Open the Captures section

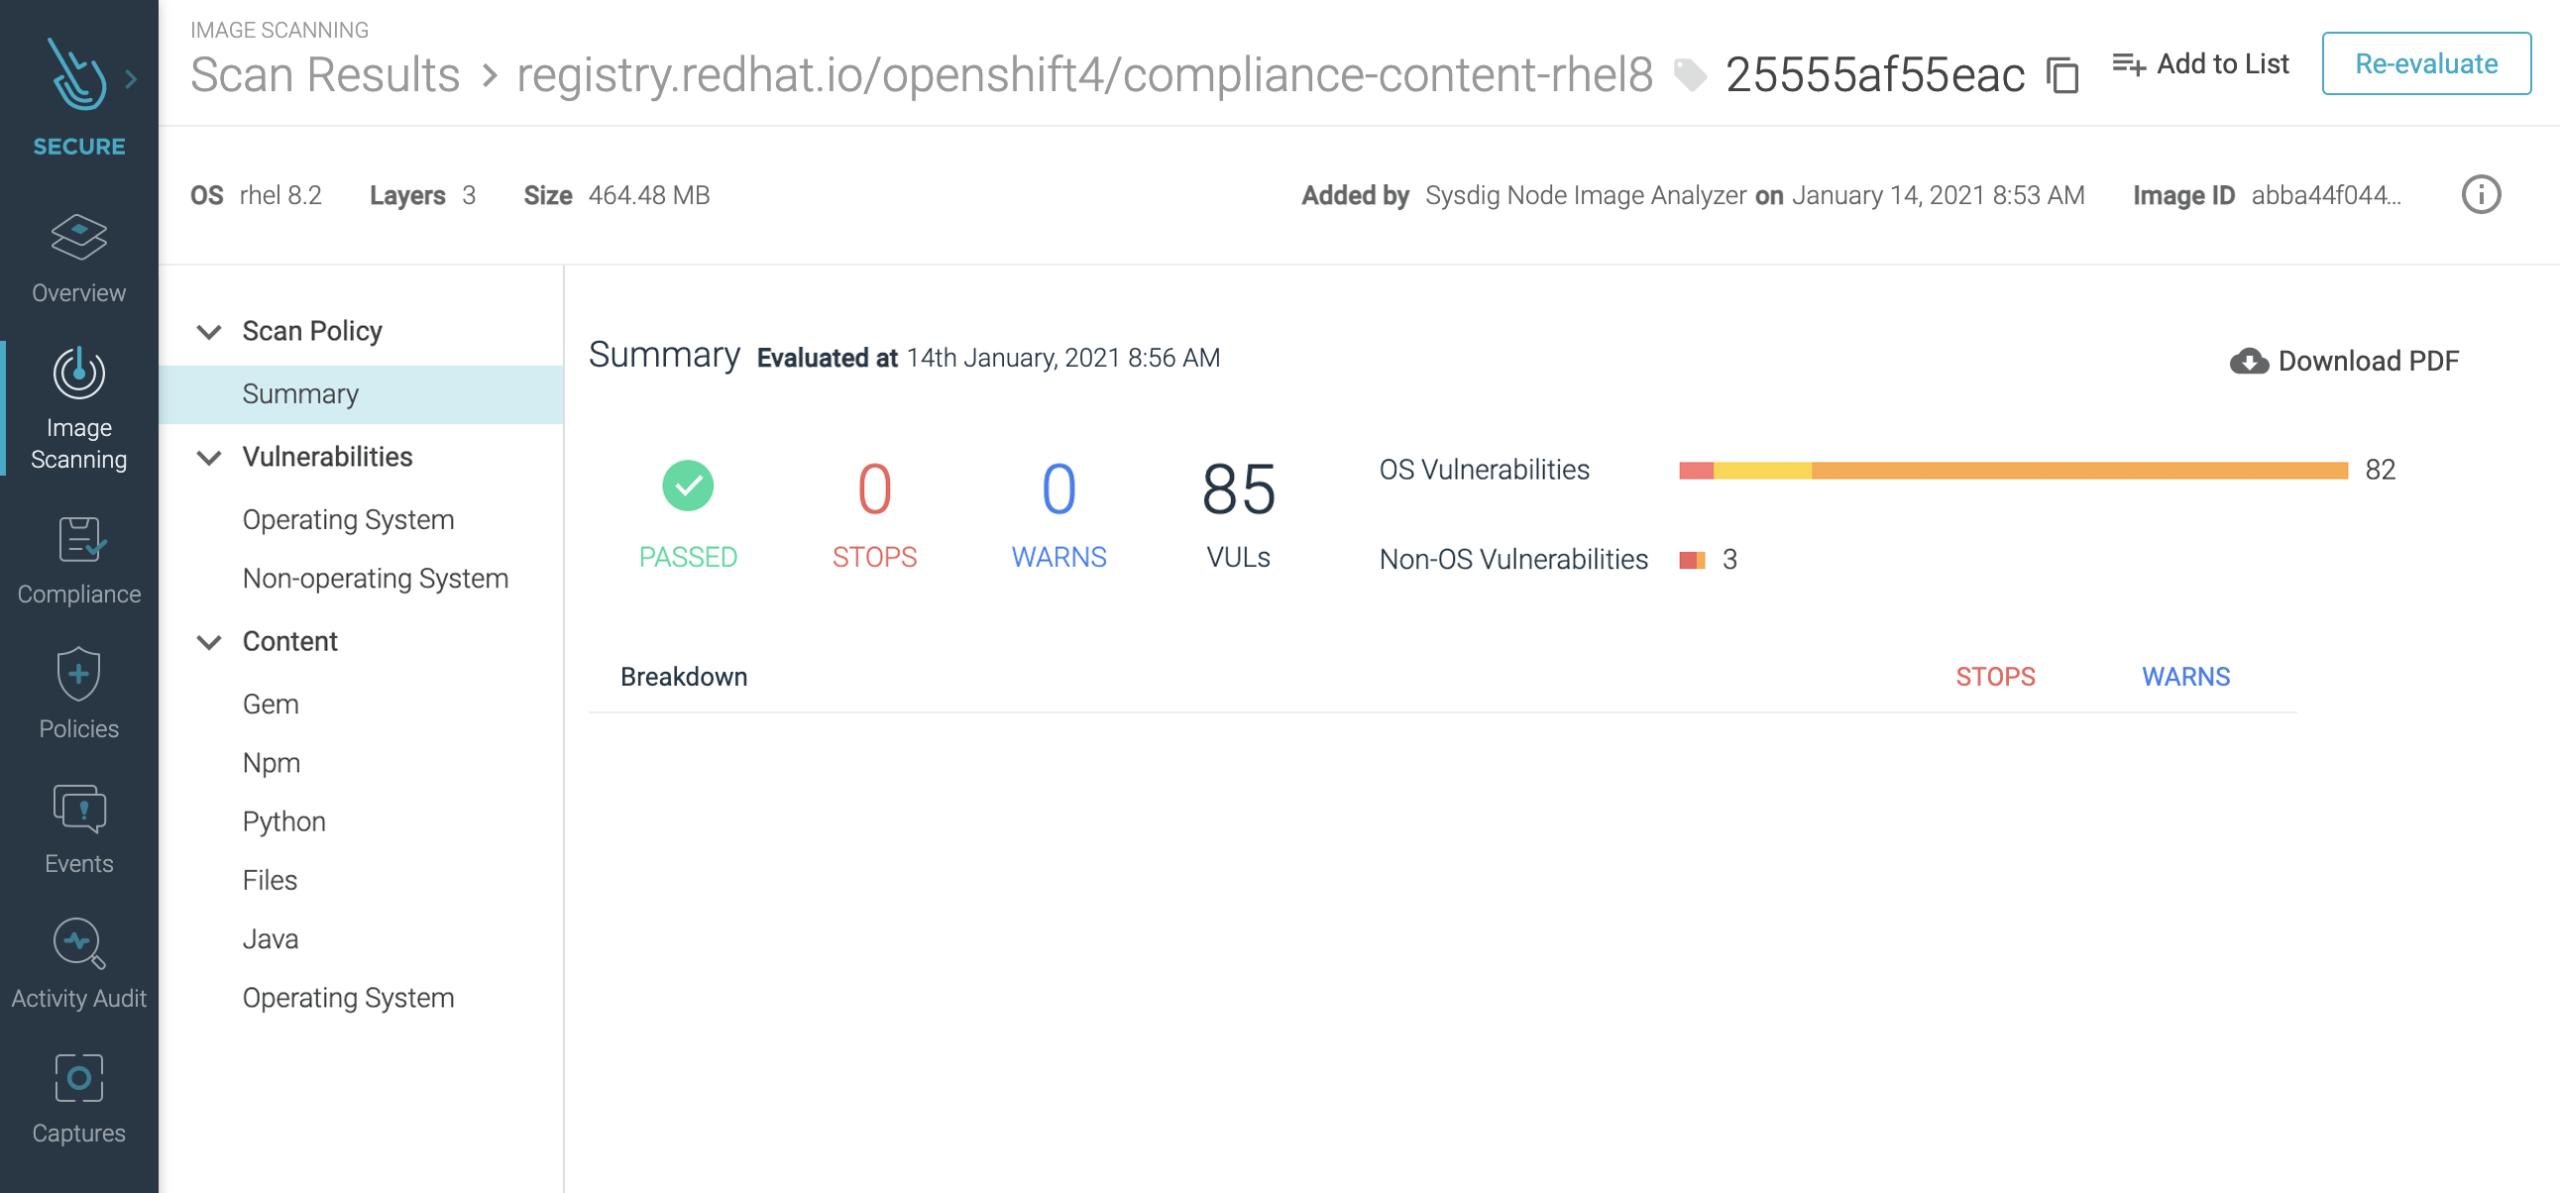click(x=78, y=1094)
